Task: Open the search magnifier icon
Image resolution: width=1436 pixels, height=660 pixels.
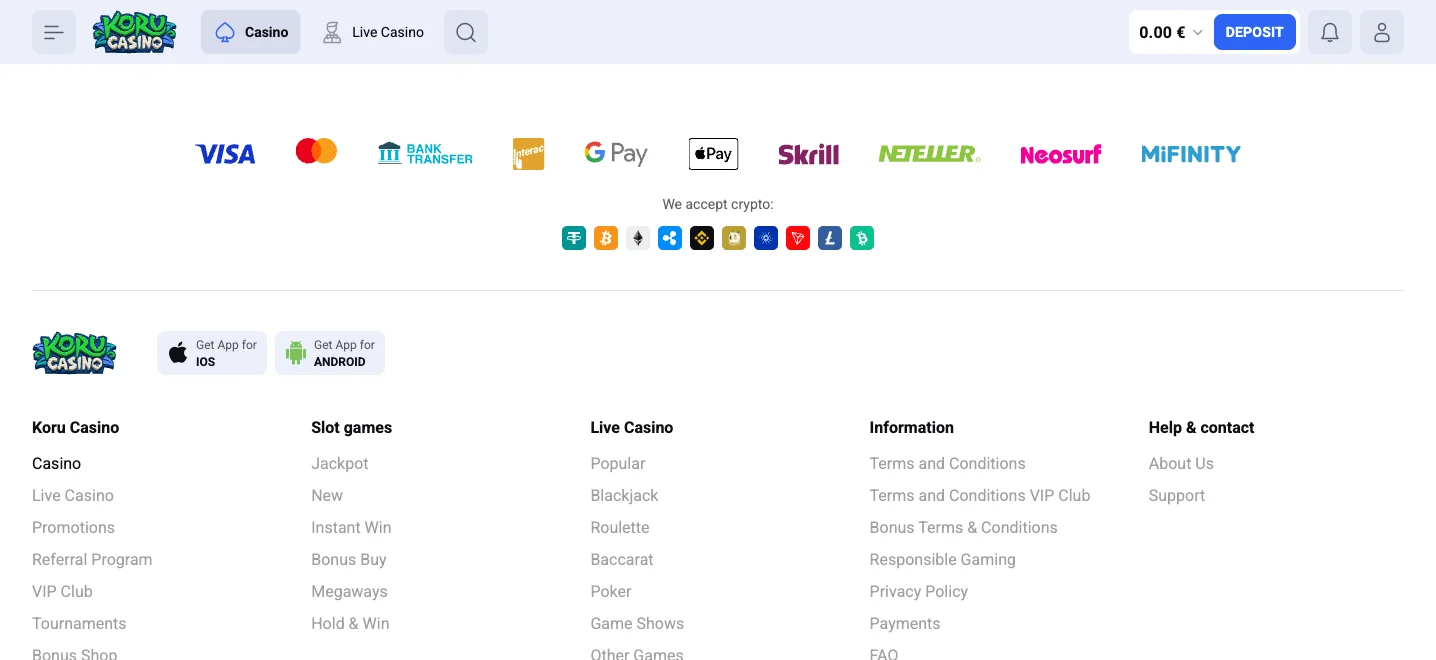Action: pyautogui.click(x=466, y=32)
